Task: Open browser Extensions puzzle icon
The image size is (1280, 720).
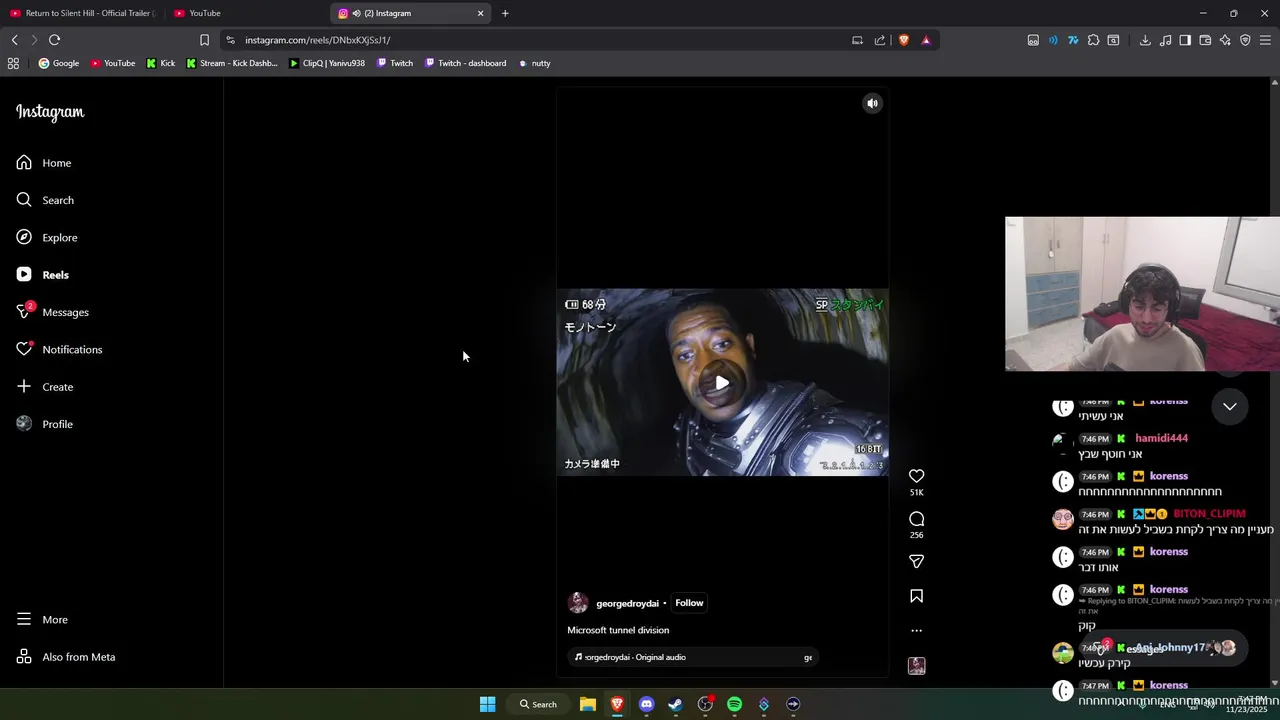Action: pyautogui.click(x=1093, y=40)
